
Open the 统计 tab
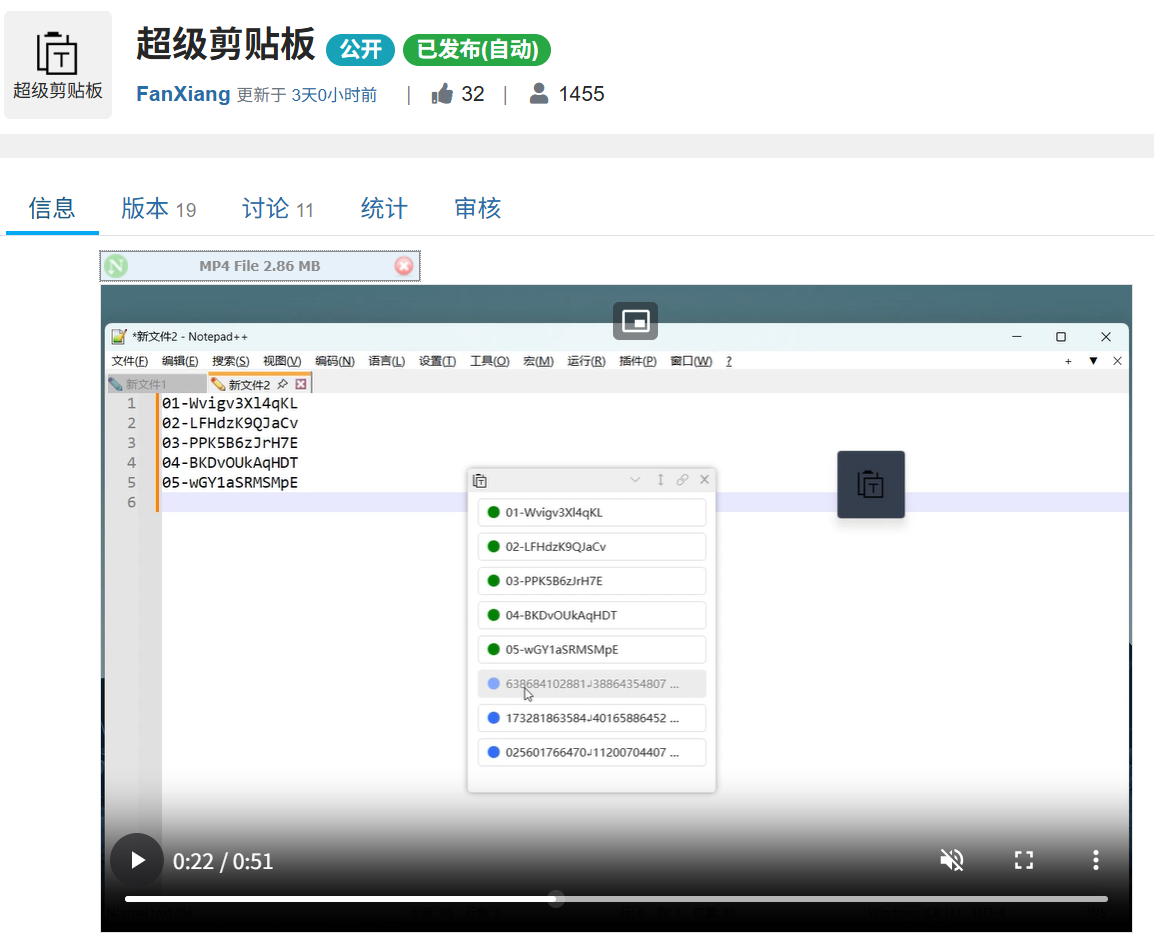[x=383, y=208]
